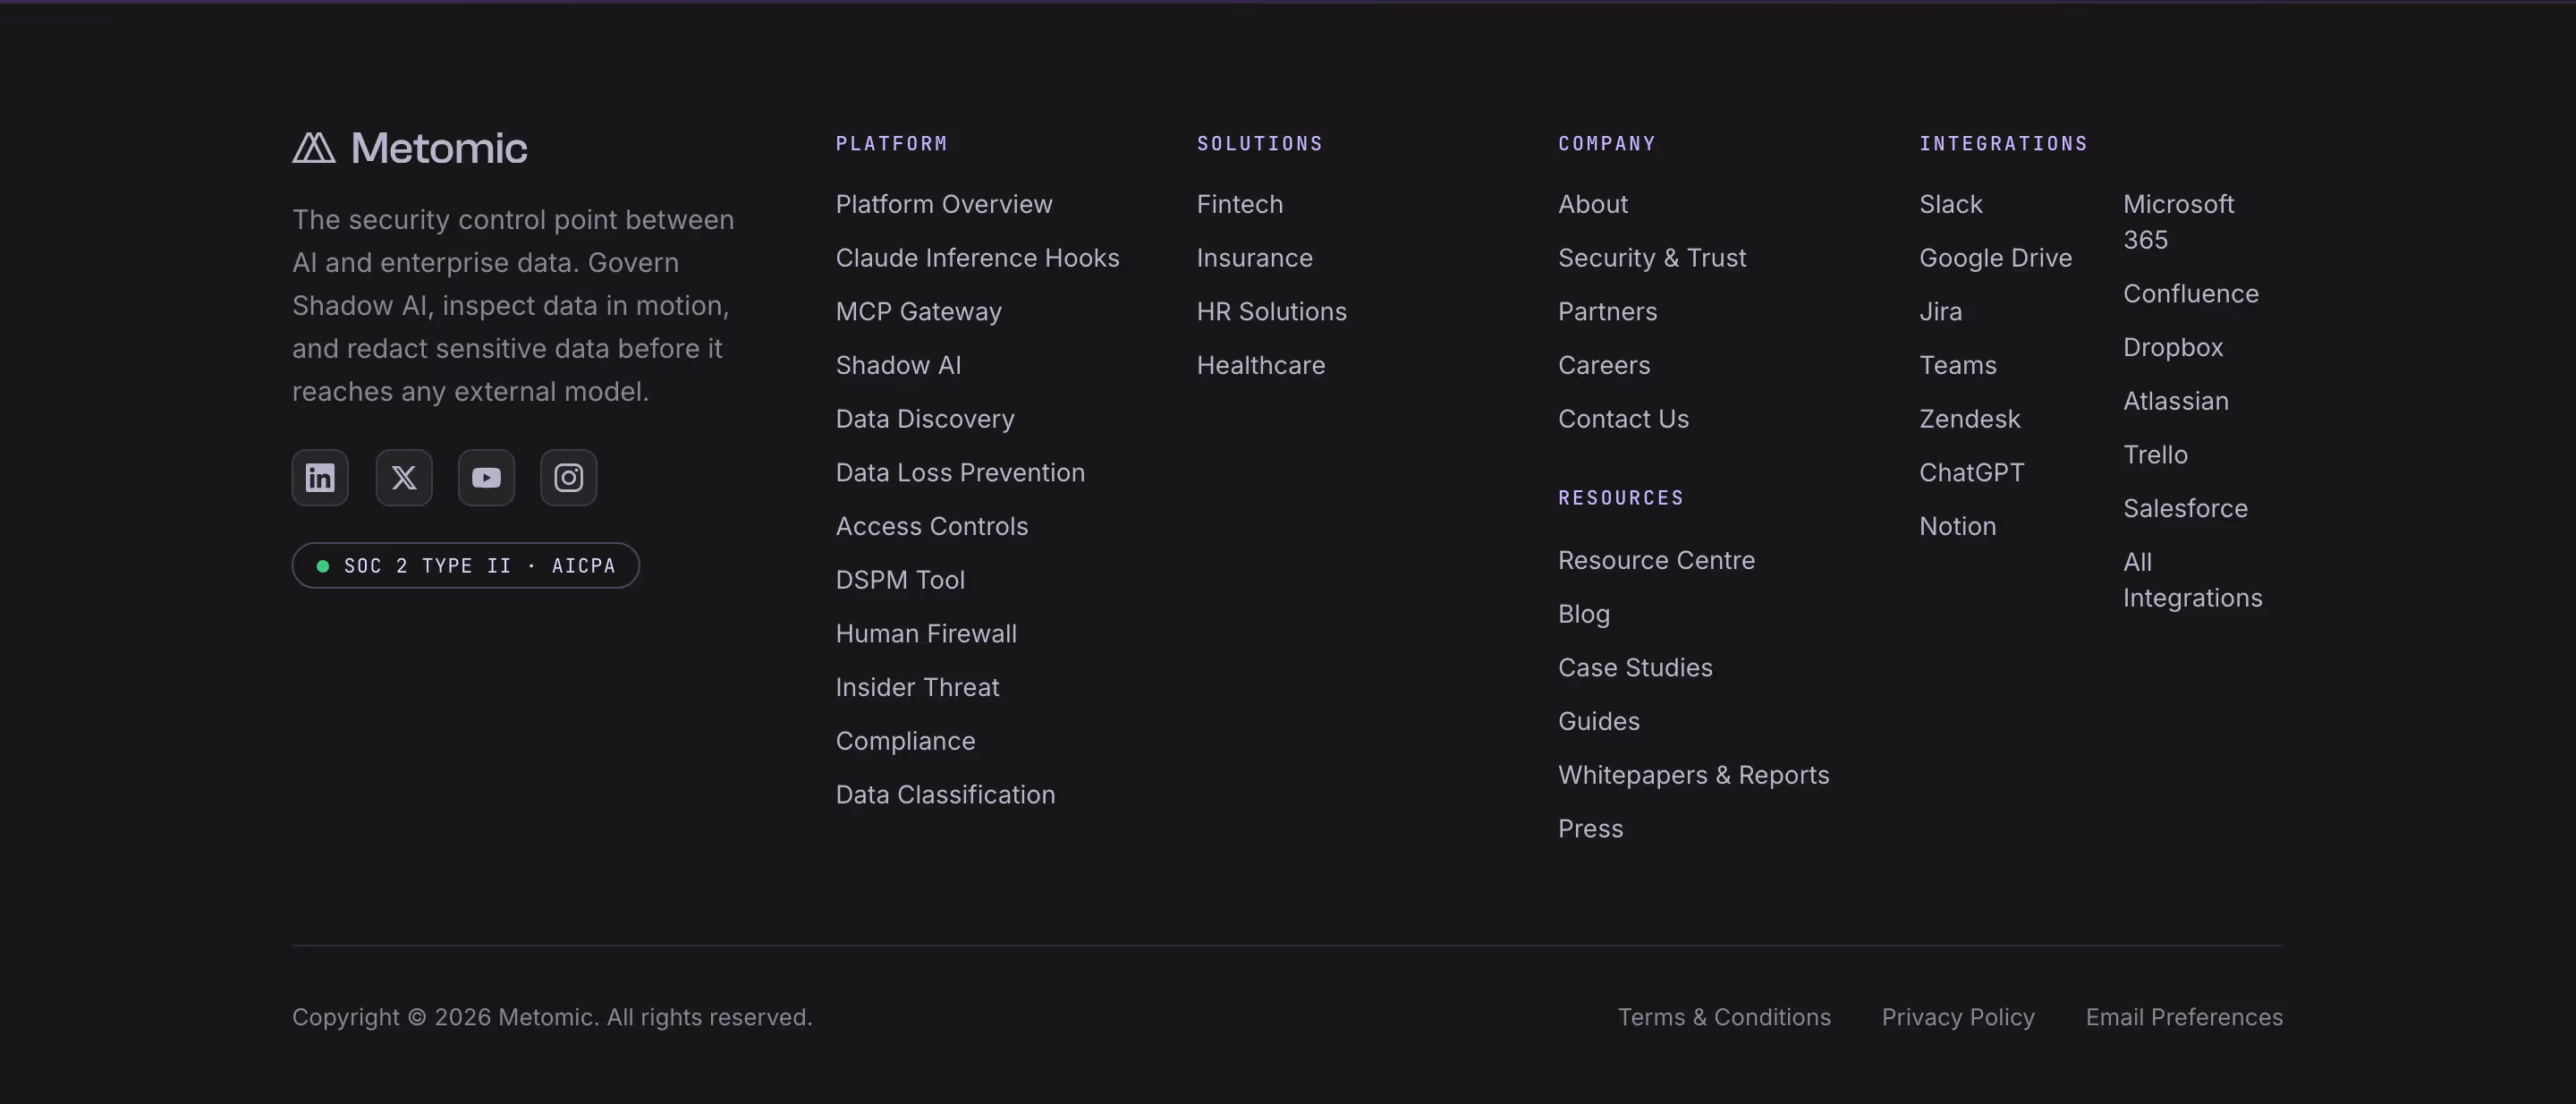2576x1104 pixels.
Task: Go to Google Drive integration
Action: pyautogui.click(x=1996, y=258)
